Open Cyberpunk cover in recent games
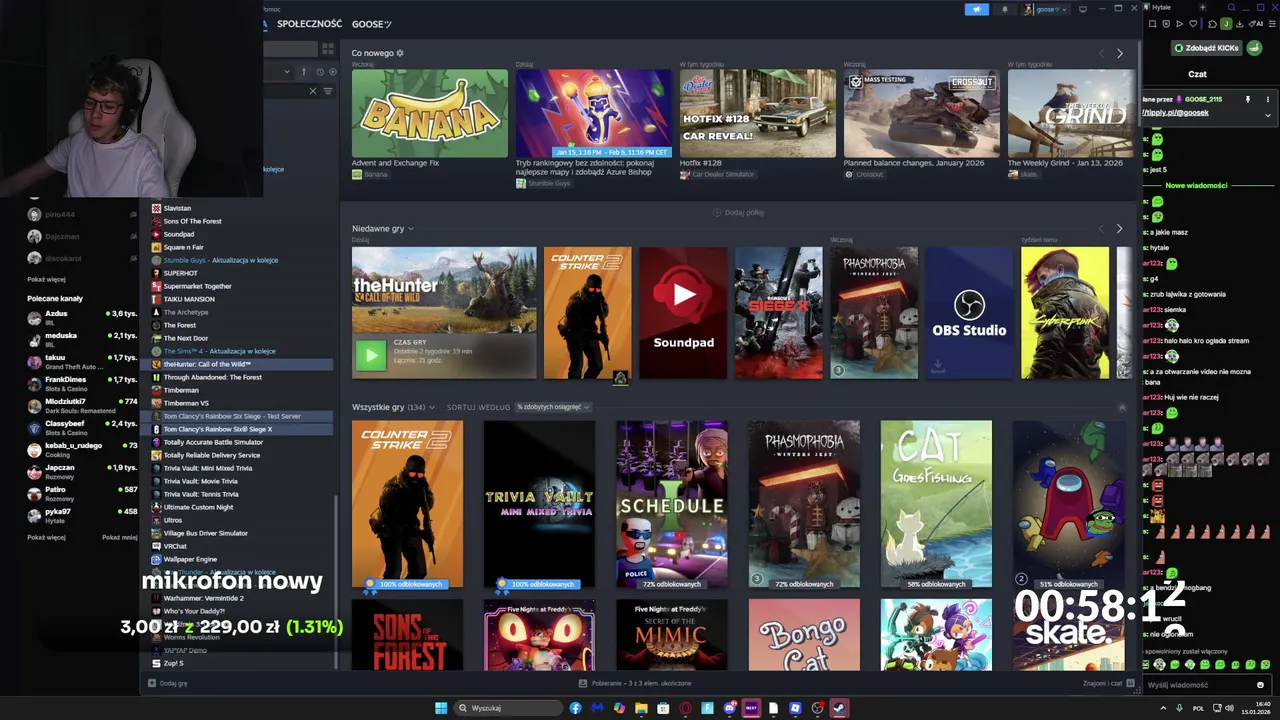The height and width of the screenshot is (720, 1280). point(1065,313)
